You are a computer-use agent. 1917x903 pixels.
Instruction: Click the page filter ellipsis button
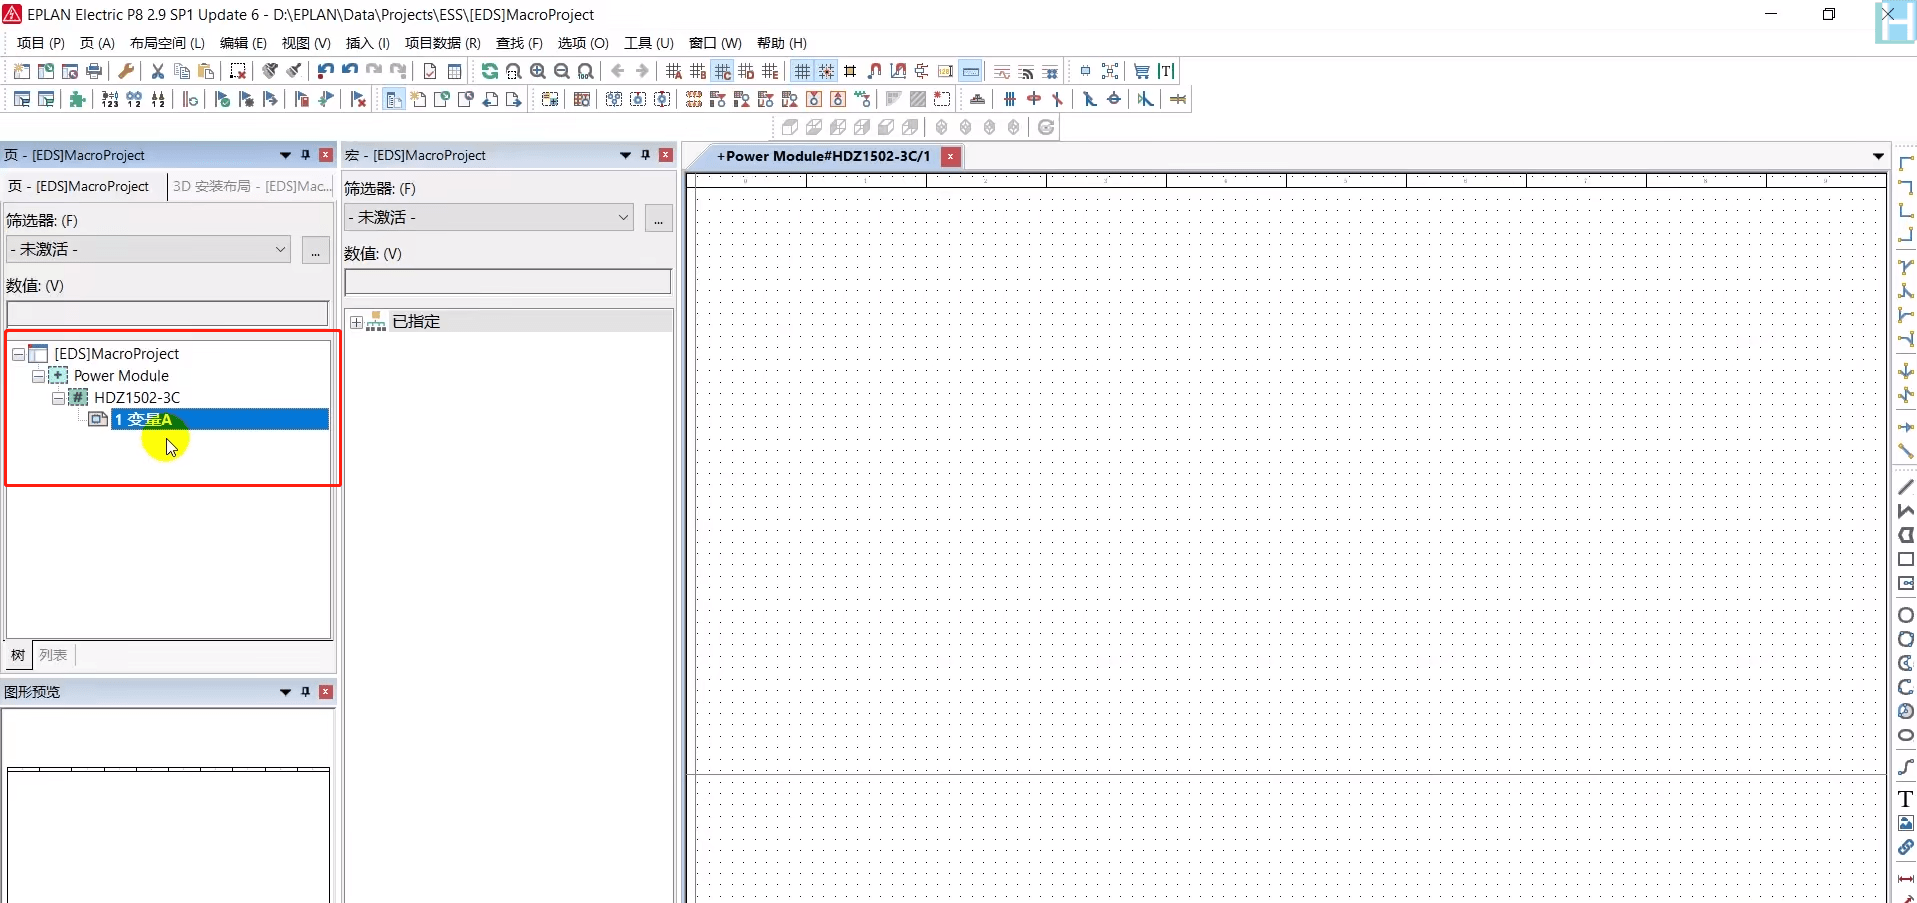(x=315, y=250)
